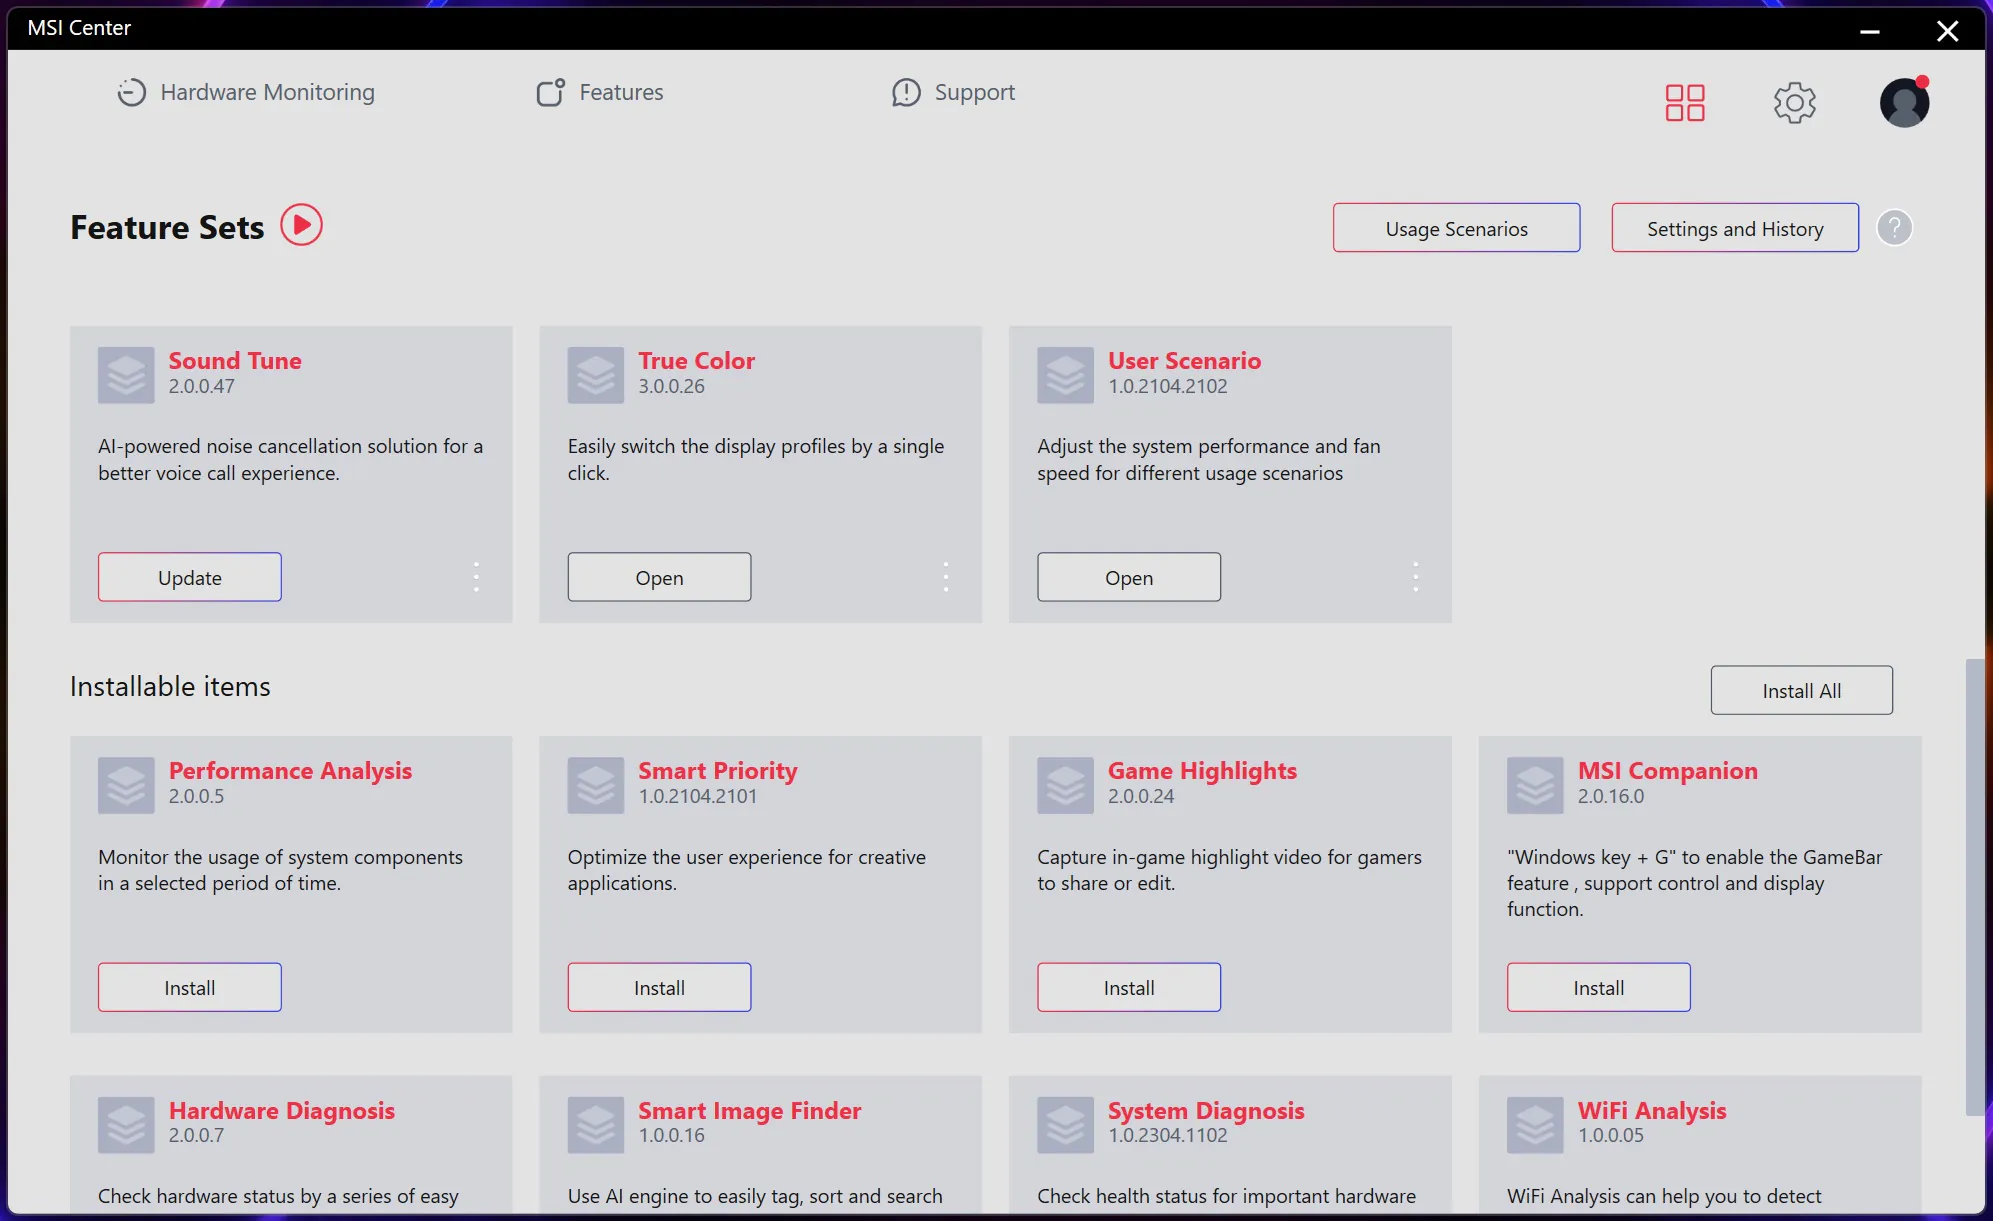This screenshot has width=1993, height=1221.
Task: Click the User Scenario layers icon
Action: click(x=1065, y=375)
